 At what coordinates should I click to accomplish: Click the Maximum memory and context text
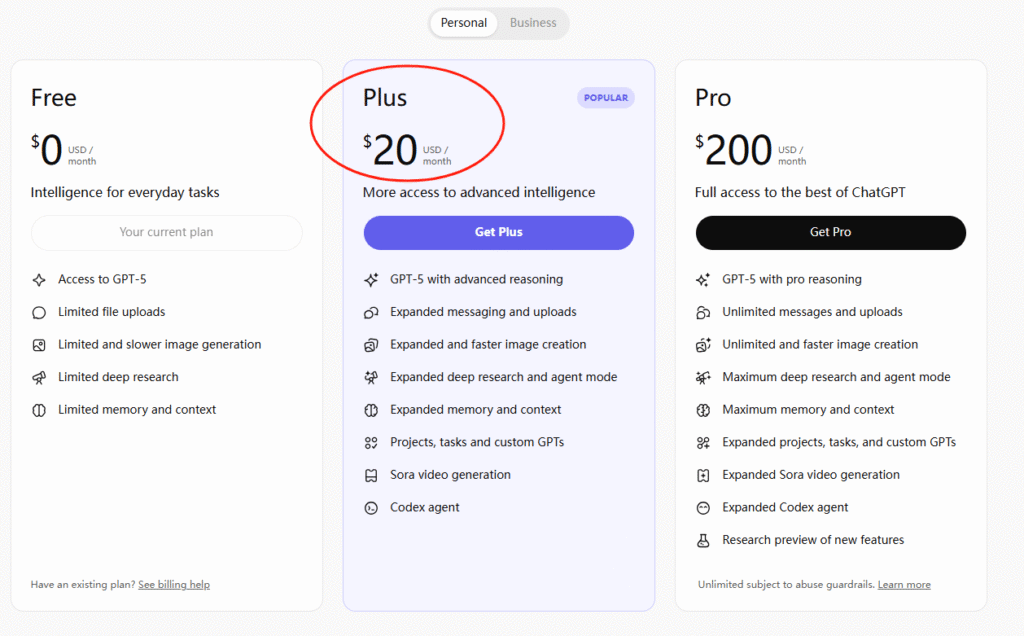pyautogui.click(x=808, y=410)
